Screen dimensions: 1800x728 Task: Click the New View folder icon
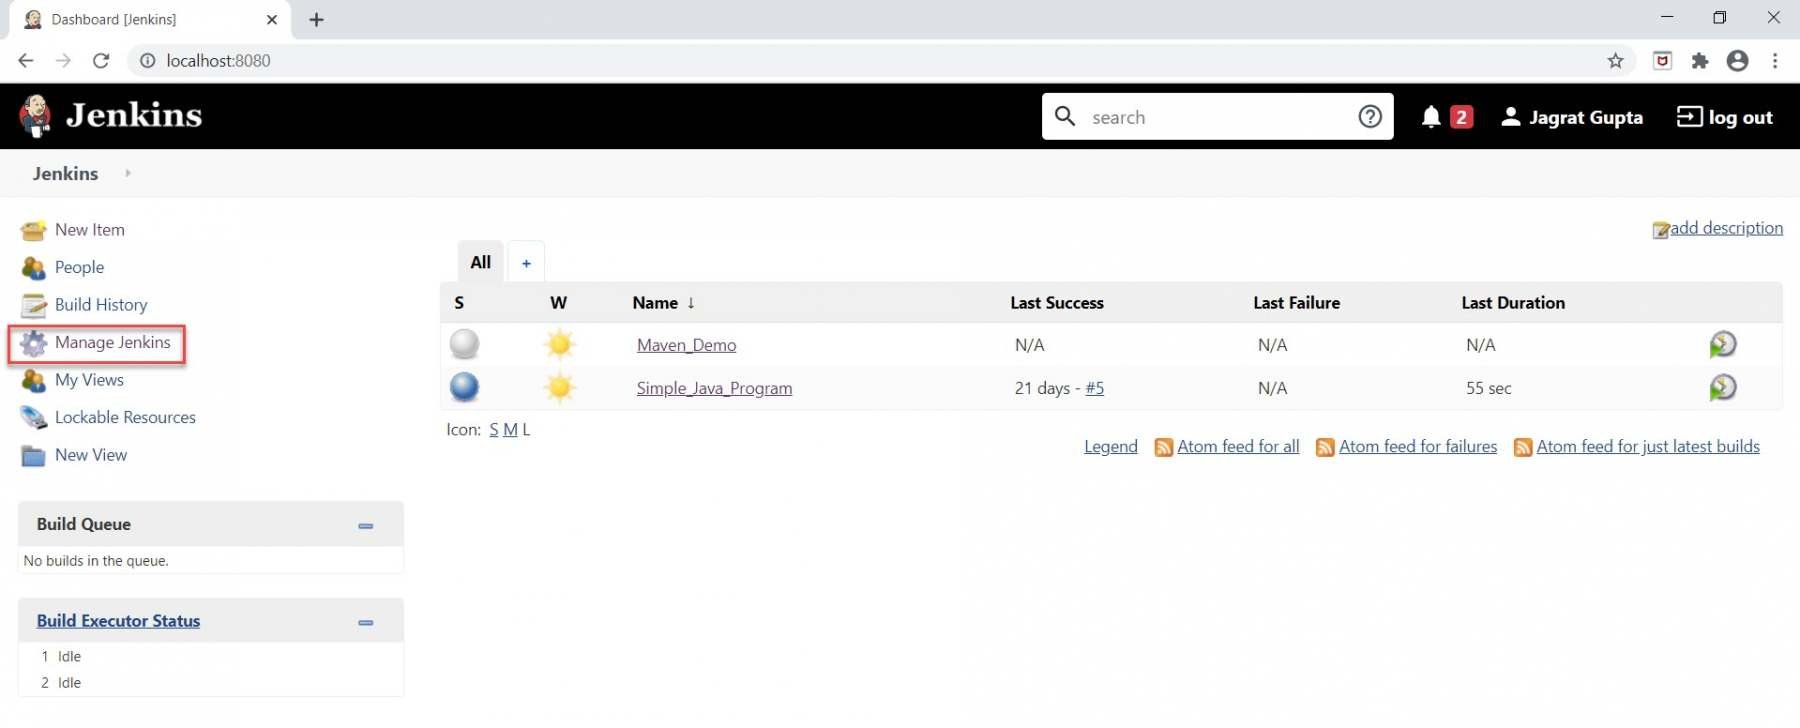click(33, 456)
